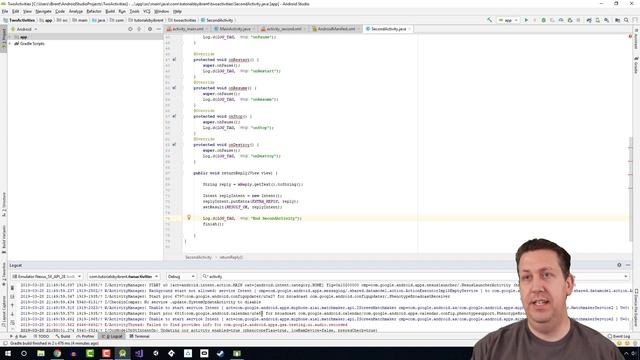This screenshot has width=640, height=360.
Task: Hide the Logcat panel with the minus icon
Action: 628,265
